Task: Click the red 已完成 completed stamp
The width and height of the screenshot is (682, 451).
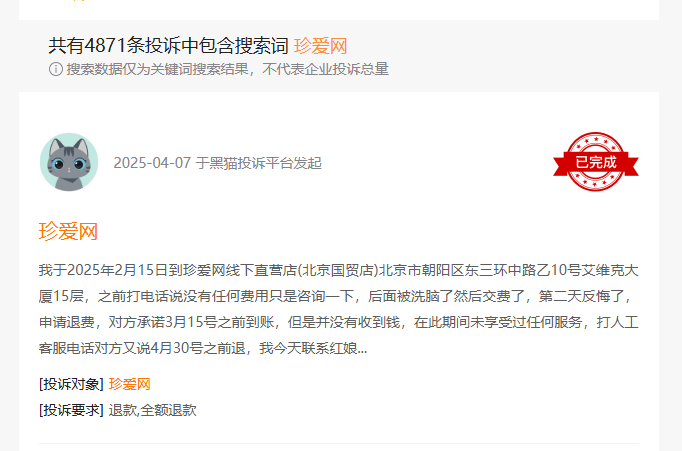Action: point(595,162)
